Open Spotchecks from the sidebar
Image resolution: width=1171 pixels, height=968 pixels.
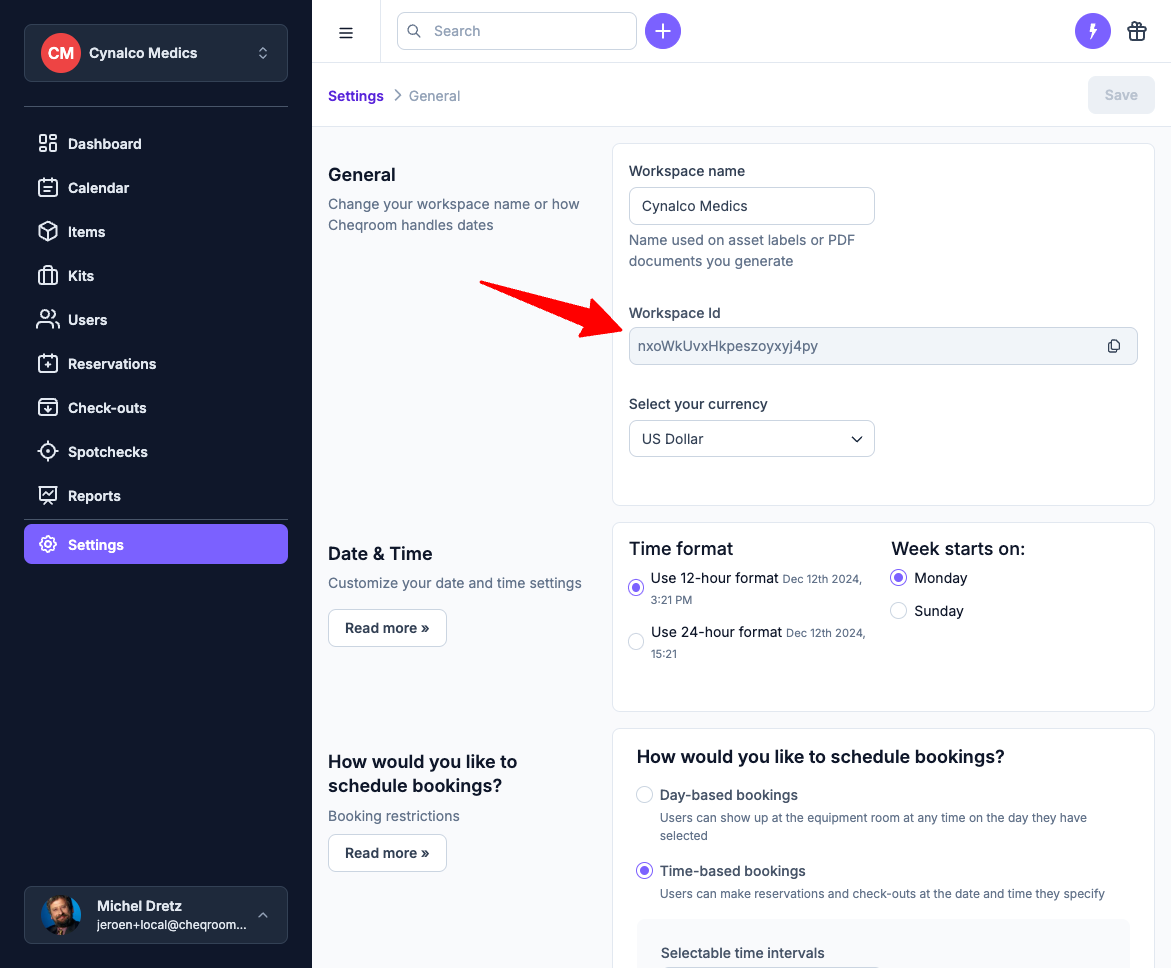pyautogui.click(x=107, y=452)
